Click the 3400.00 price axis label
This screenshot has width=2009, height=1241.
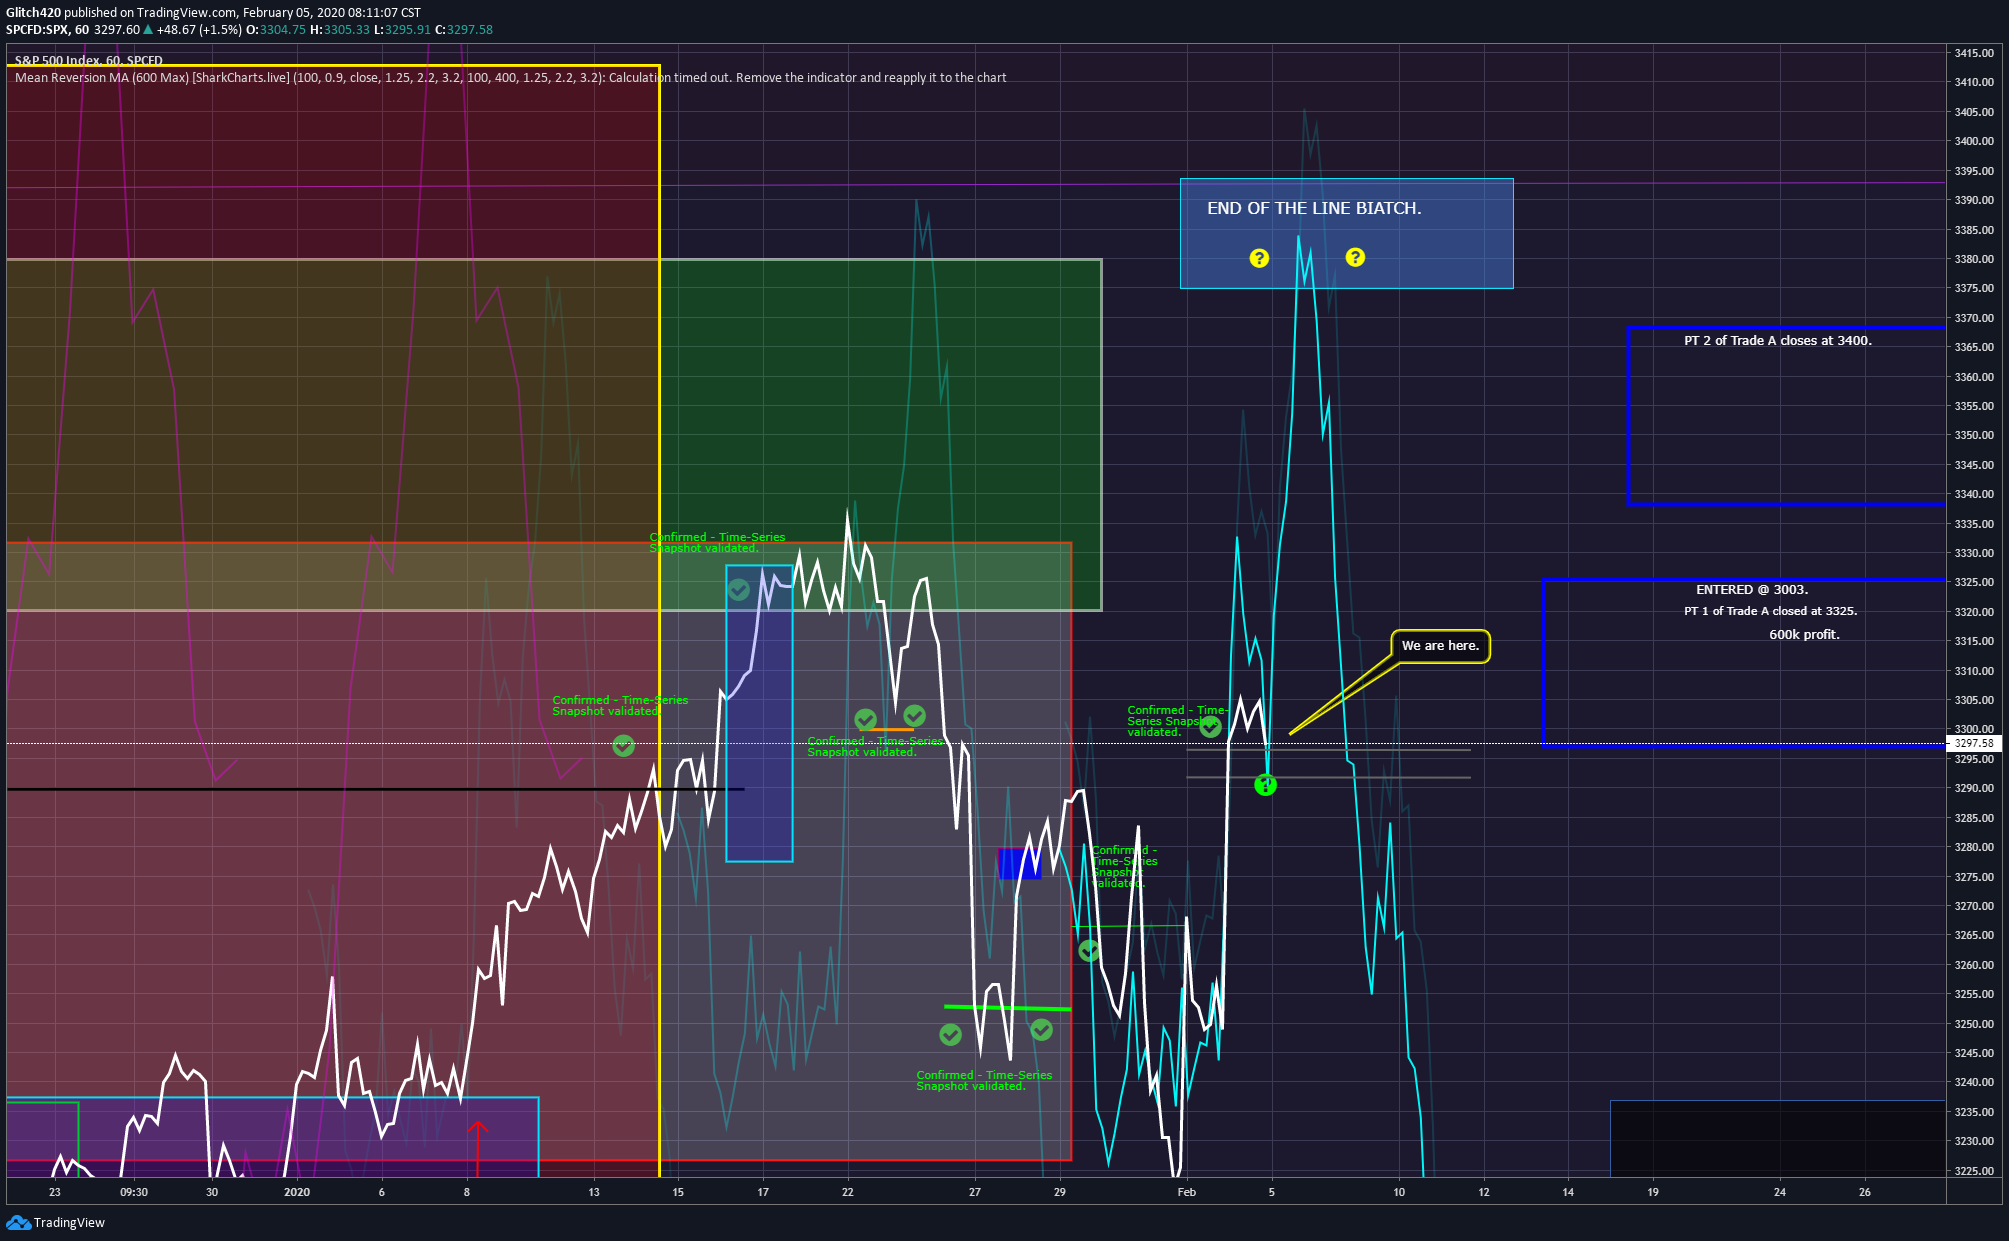1973,141
